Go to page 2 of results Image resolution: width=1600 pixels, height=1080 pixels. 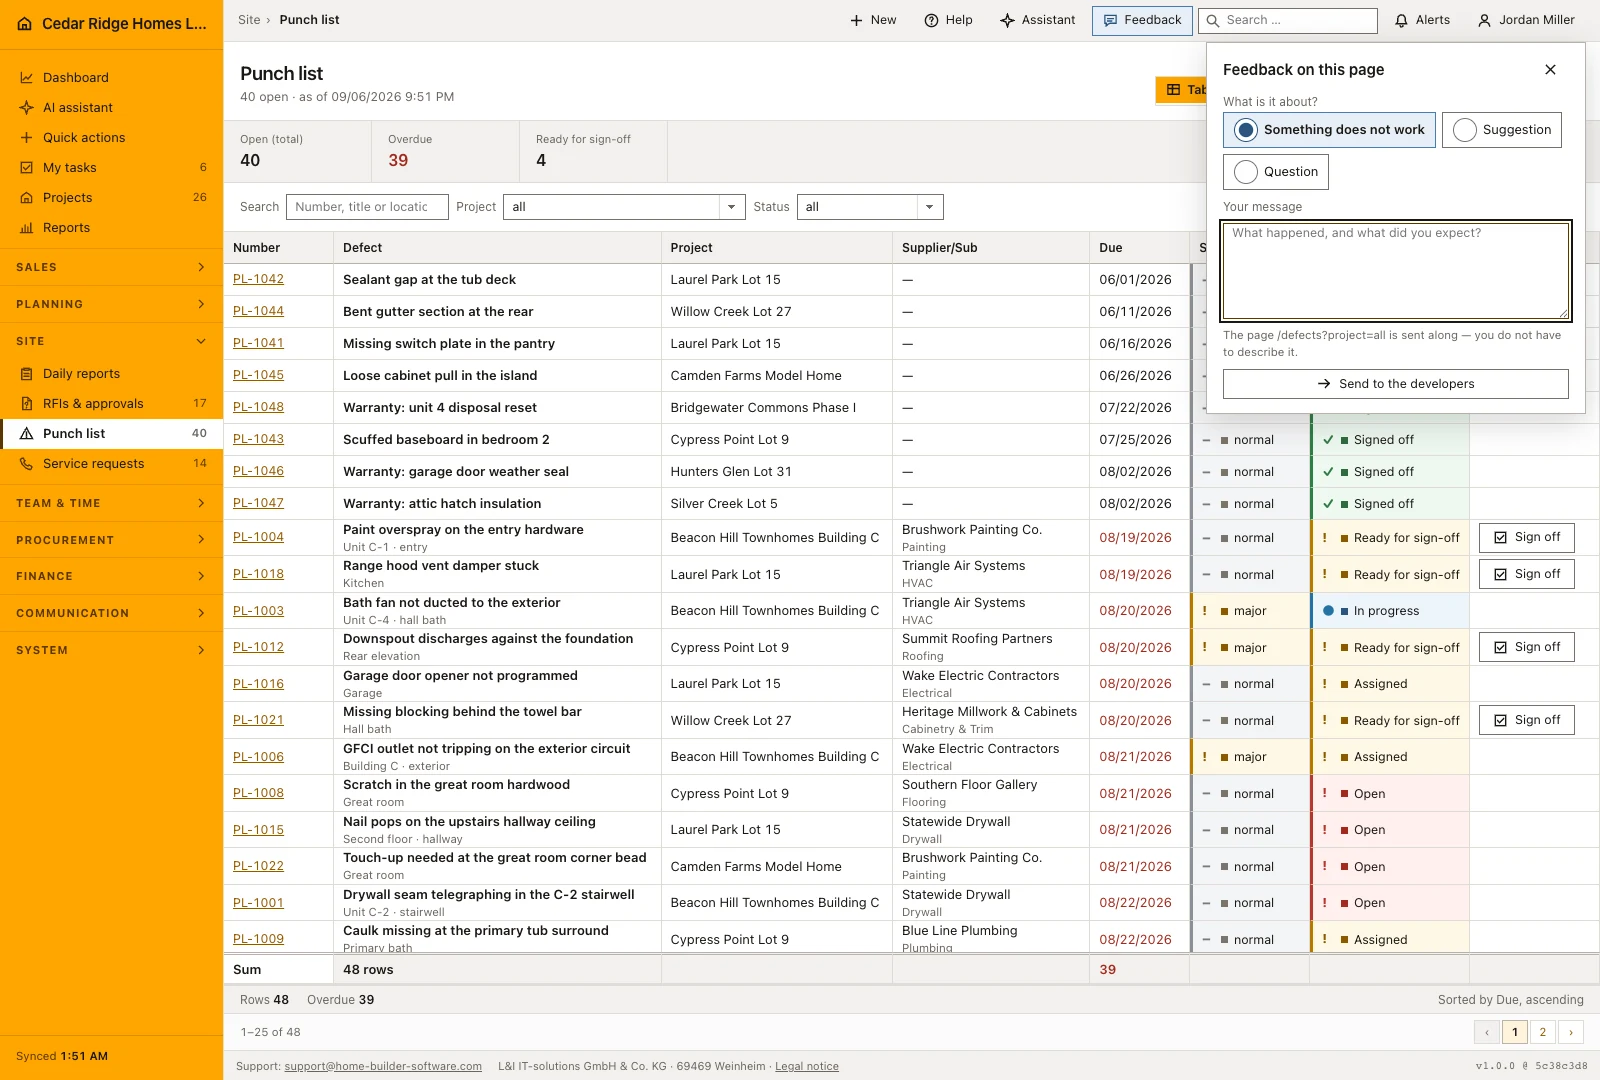[x=1543, y=1032]
